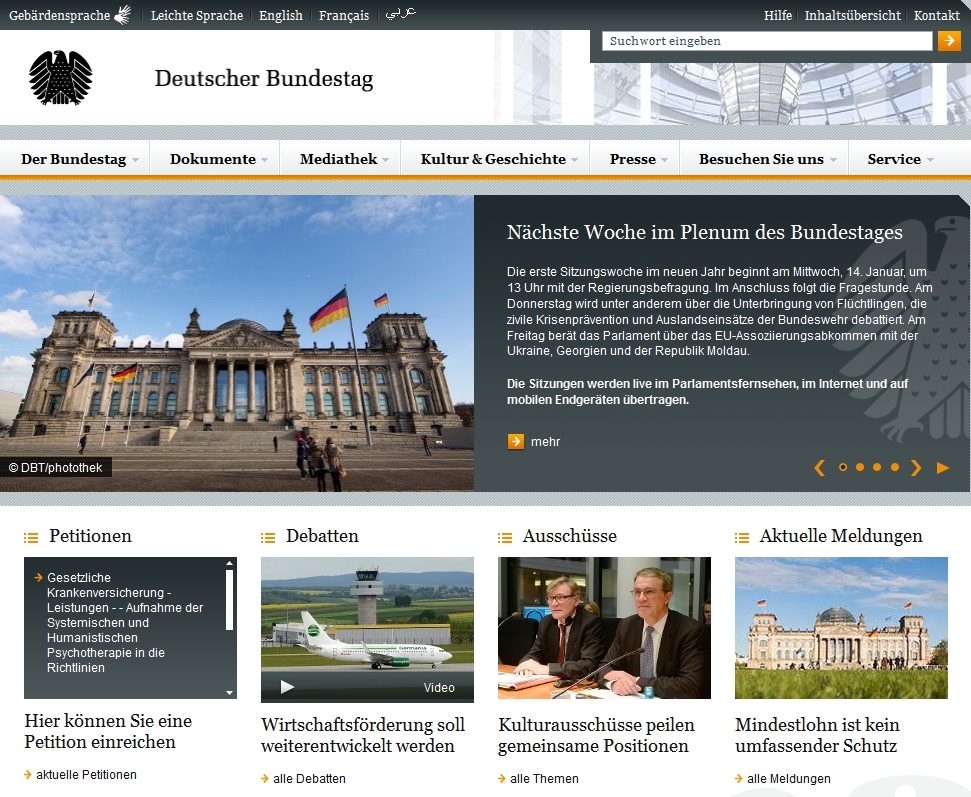Go to previous slide in carousel

coord(819,468)
